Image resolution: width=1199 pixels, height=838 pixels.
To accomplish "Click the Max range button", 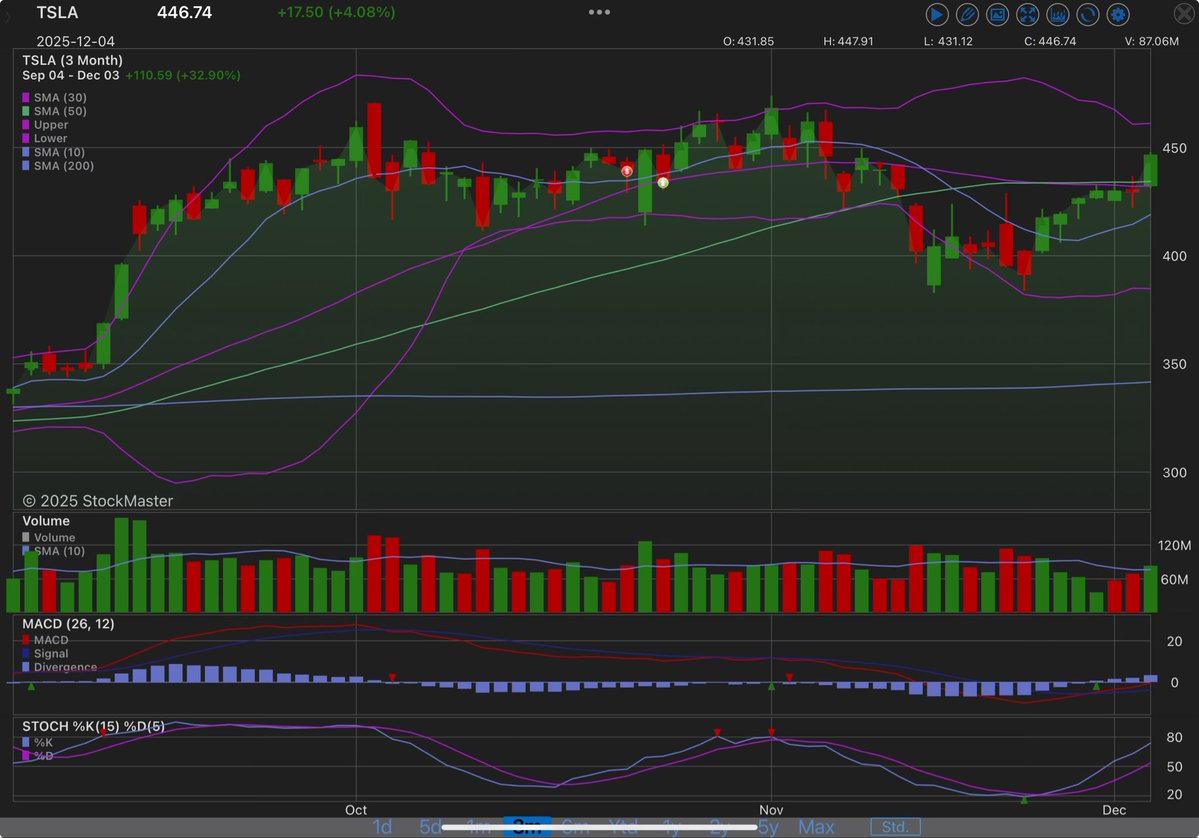I will (817, 827).
